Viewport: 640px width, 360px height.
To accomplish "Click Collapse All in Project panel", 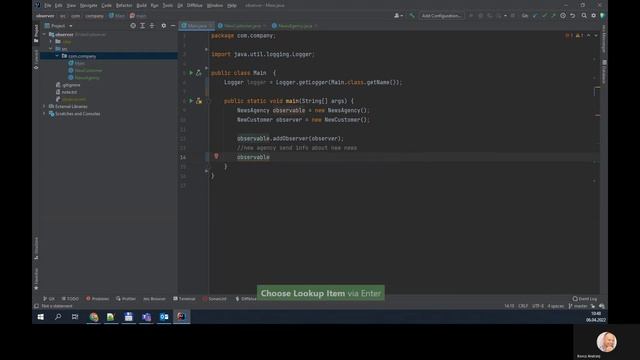I will point(152,26).
